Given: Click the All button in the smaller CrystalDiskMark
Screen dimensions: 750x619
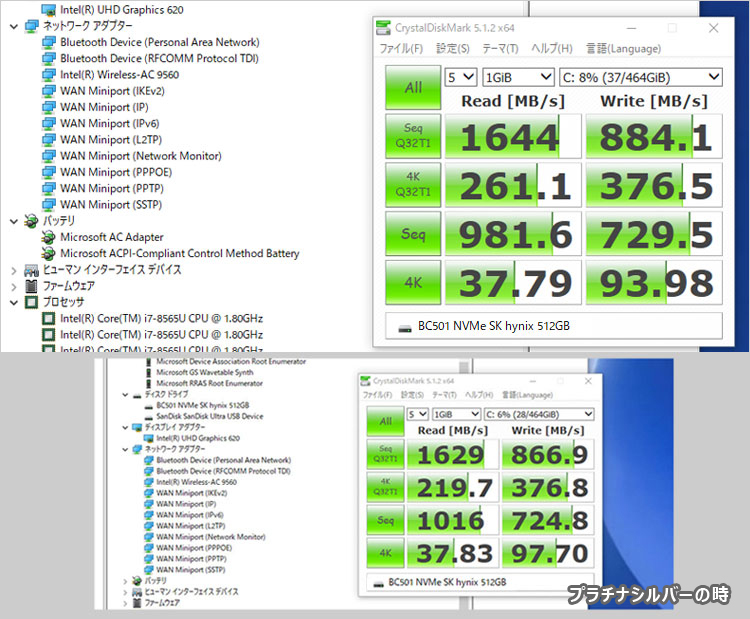Looking at the screenshot, I should (x=386, y=421).
